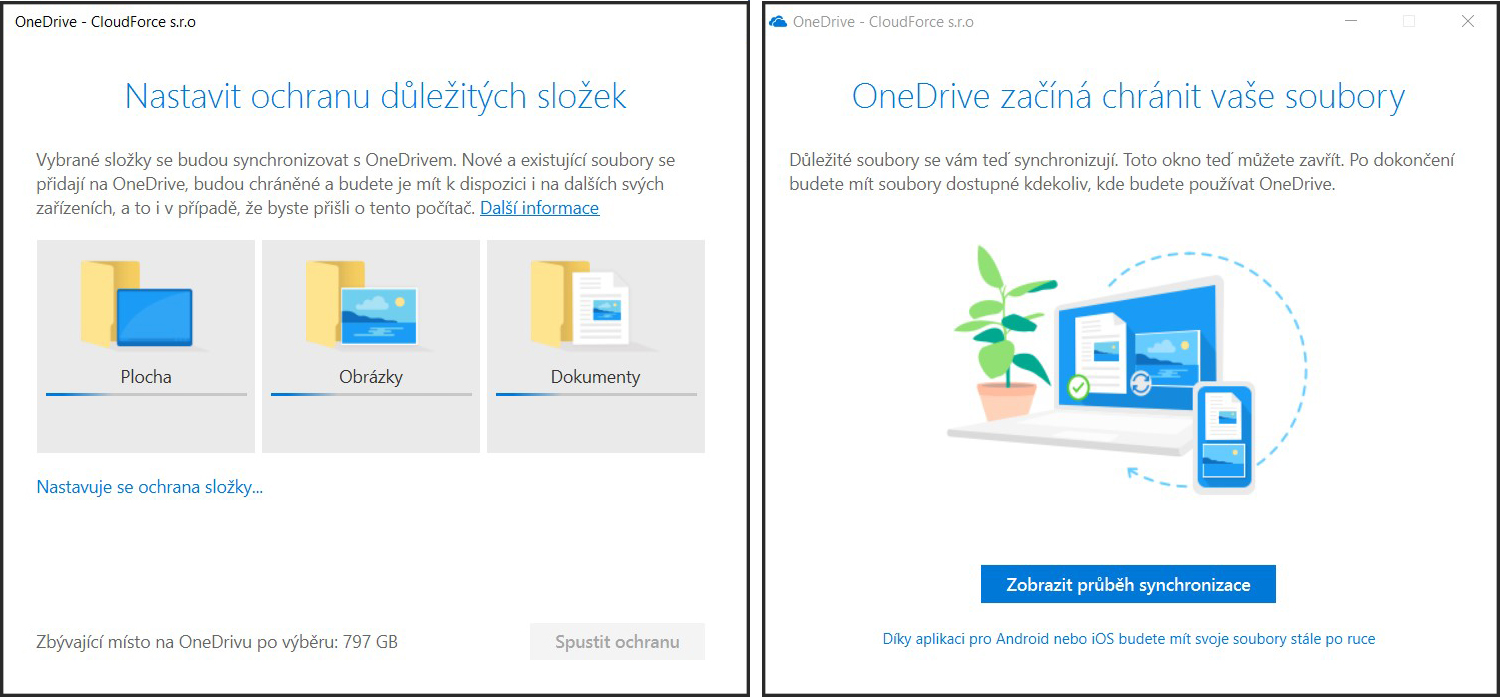Image resolution: width=1500 pixels, height=697 pixels.
Task: Click heading OneDrive začíná chránit vaše soubory
Action: click(x=1129, y=97)
